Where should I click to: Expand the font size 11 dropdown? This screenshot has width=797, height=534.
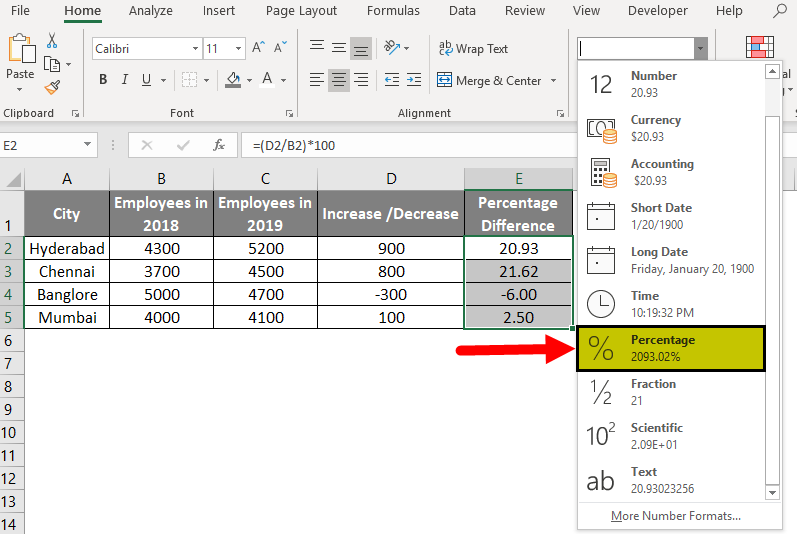pos(238,48)
